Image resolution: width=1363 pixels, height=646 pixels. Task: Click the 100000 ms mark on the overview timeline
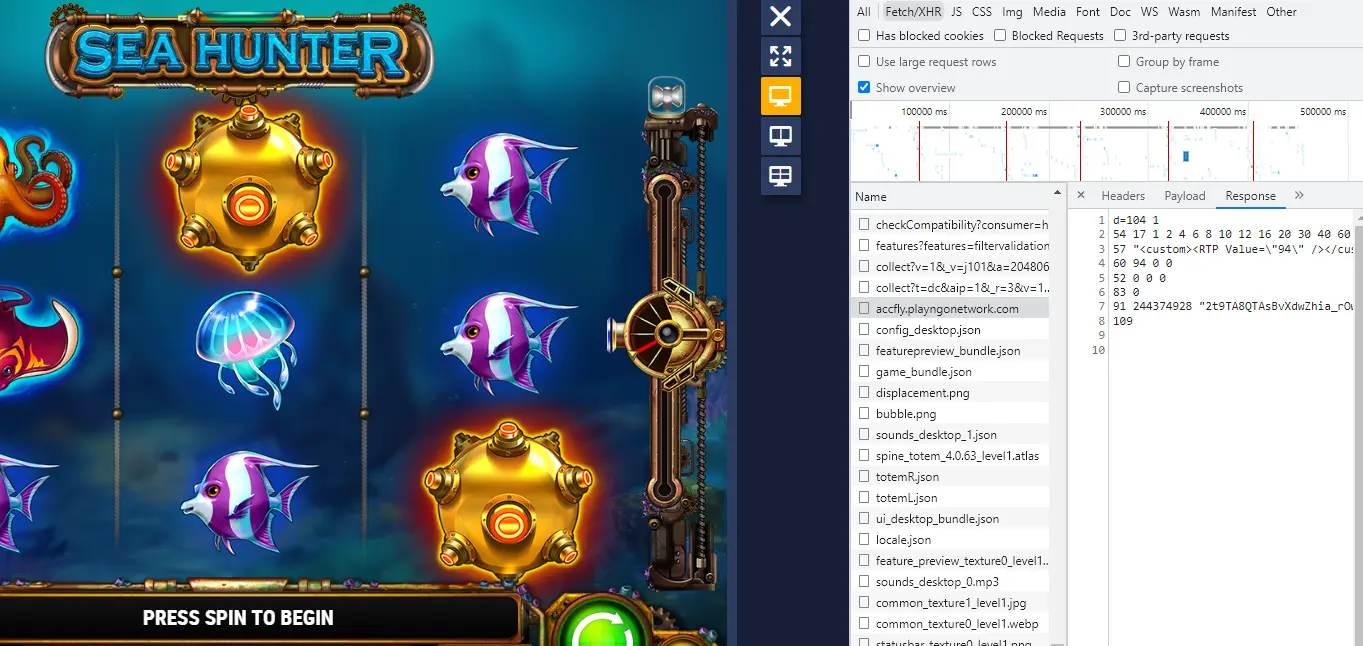[925, 112]
